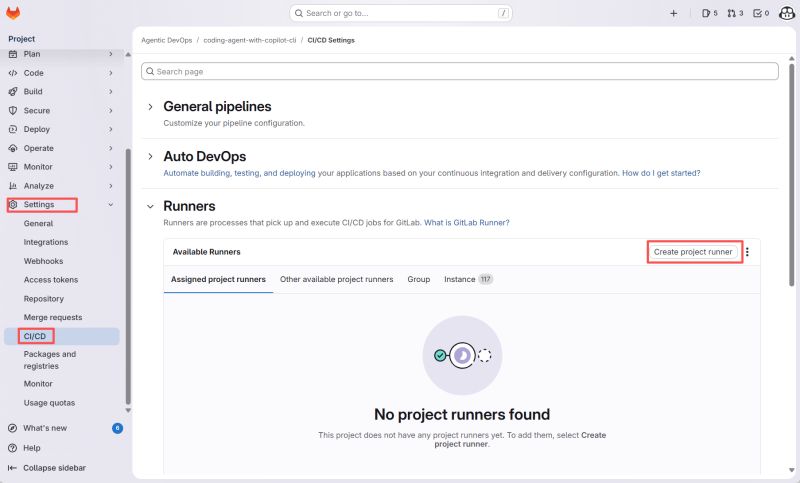Collapse the Runners section
This screenshot has height=483, width=800.
coord(150,207)
